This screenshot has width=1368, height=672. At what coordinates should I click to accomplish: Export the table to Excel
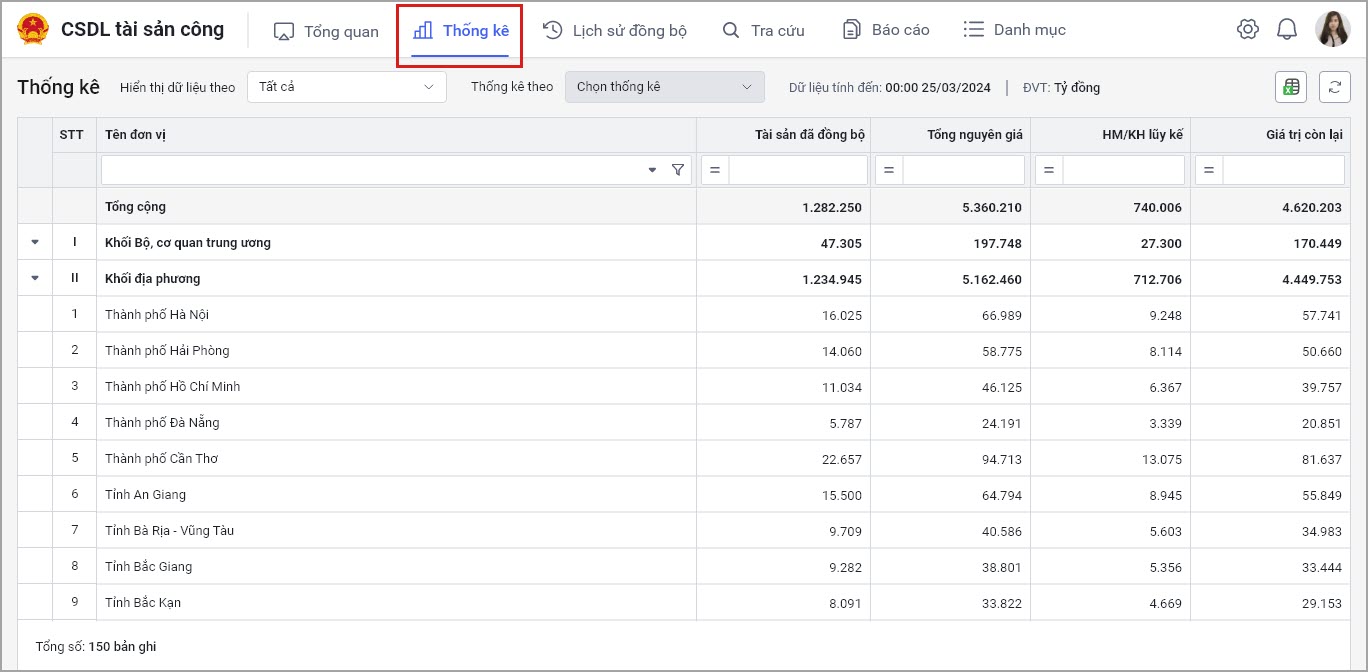coord(1291,87)
